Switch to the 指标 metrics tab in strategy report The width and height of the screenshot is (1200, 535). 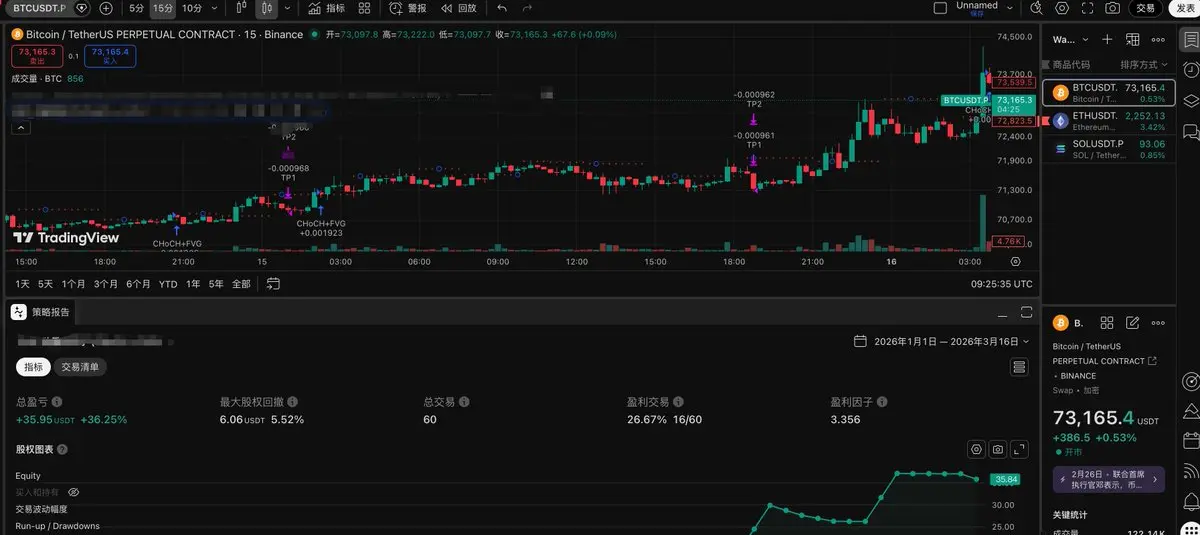(33, 367)
